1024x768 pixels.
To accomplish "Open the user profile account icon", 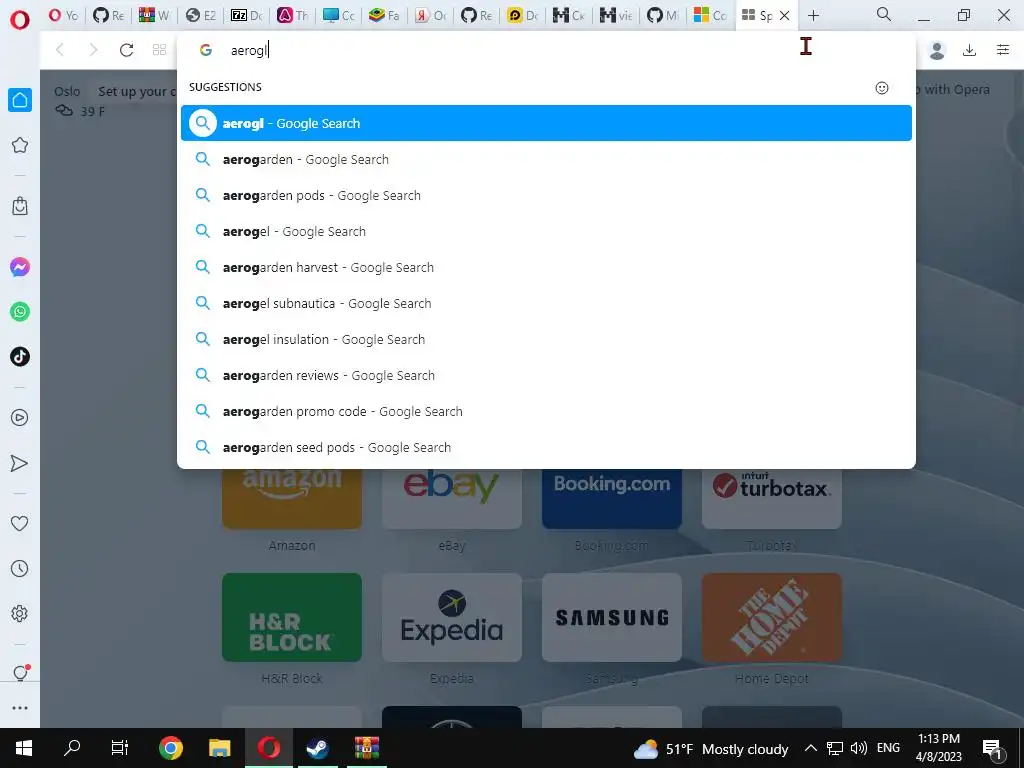I will click(937, 50).
